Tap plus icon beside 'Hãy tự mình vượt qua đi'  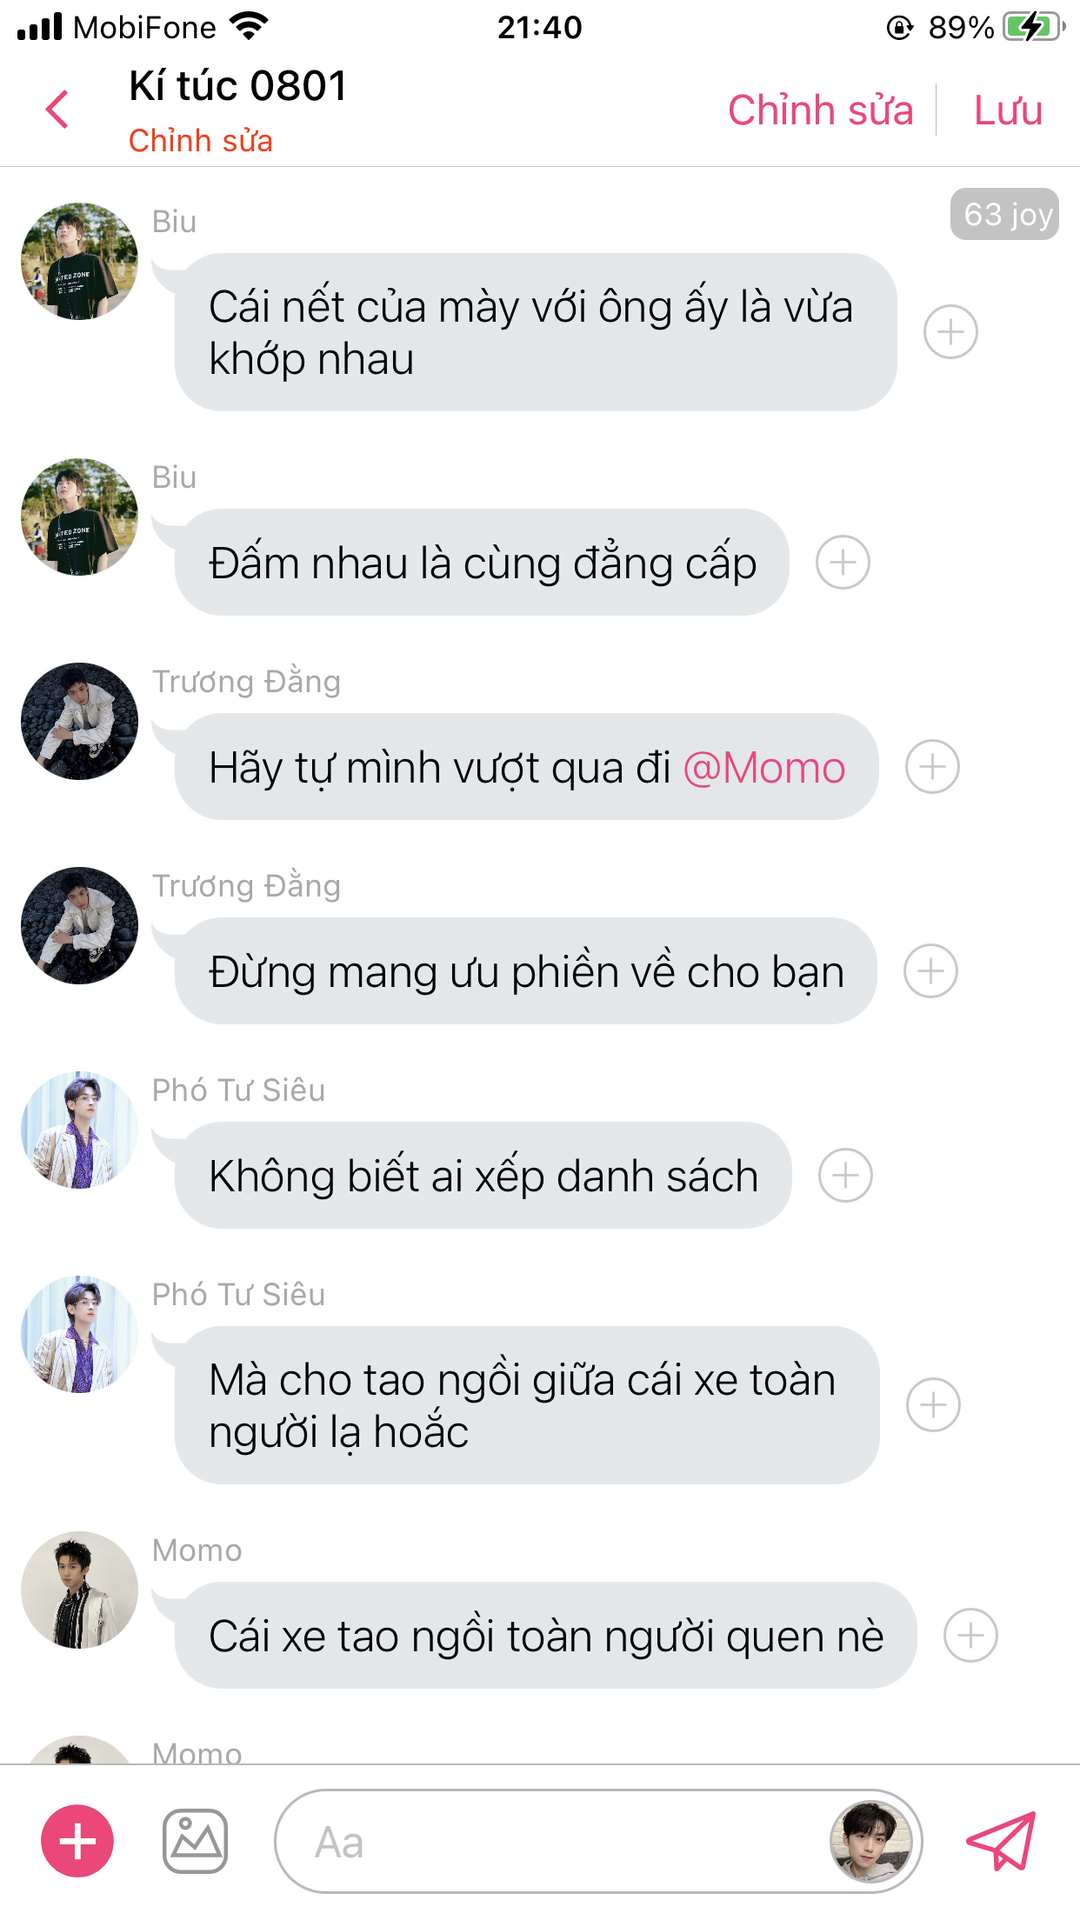[x=932, y=767]
